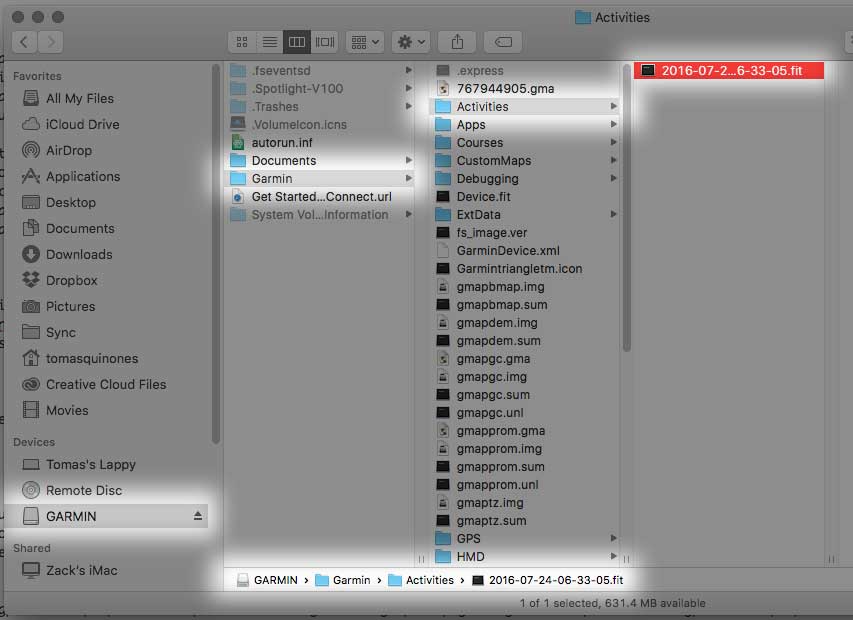The width and height of the screenshot is (853, 620).
Task: Open Sync folder in sidebar
Action: point(48,333)
